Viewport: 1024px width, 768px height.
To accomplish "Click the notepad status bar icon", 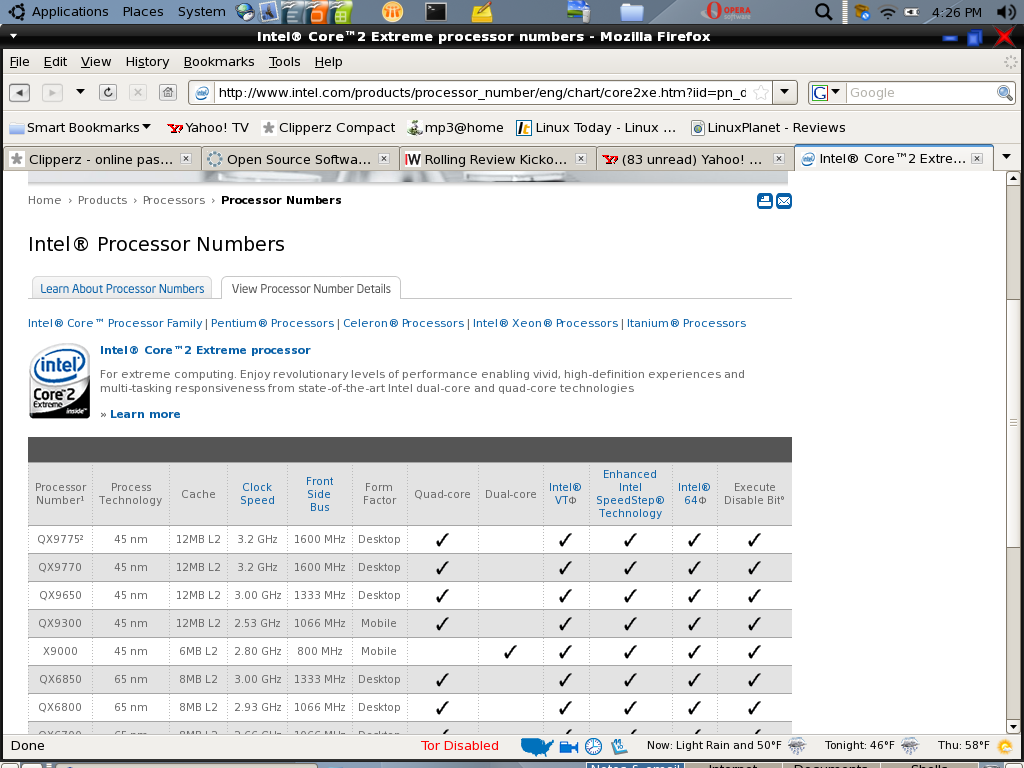I will click(x=618, y=746).
